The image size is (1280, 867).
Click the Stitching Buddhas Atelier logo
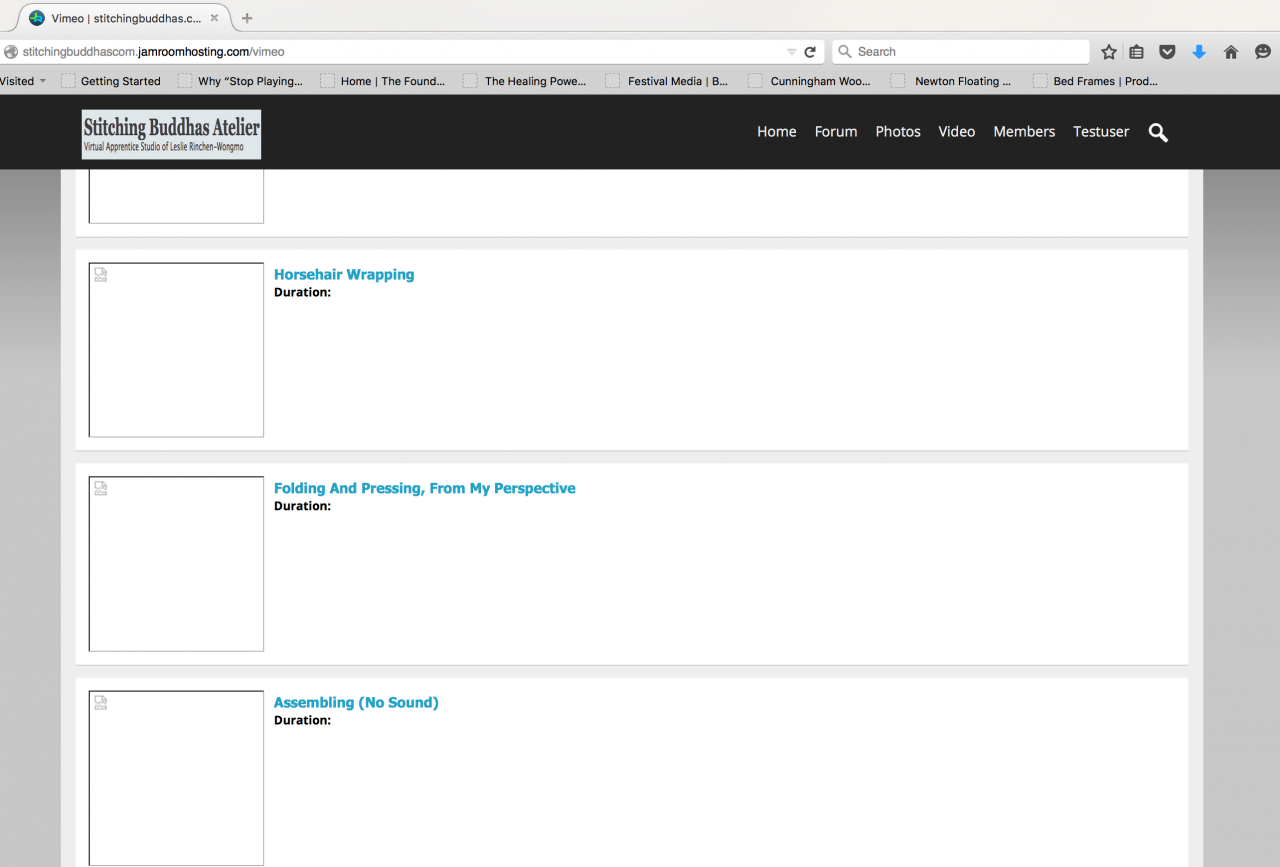point(171,134)
